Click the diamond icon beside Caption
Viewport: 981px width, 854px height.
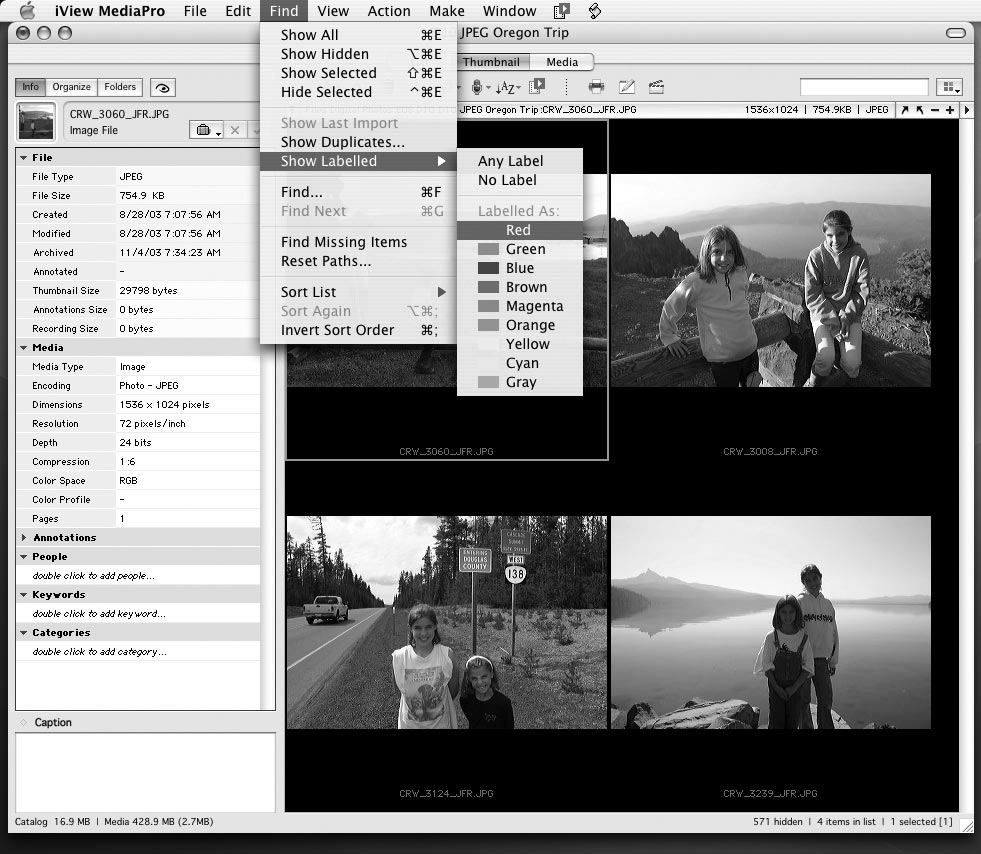(23, 723)
